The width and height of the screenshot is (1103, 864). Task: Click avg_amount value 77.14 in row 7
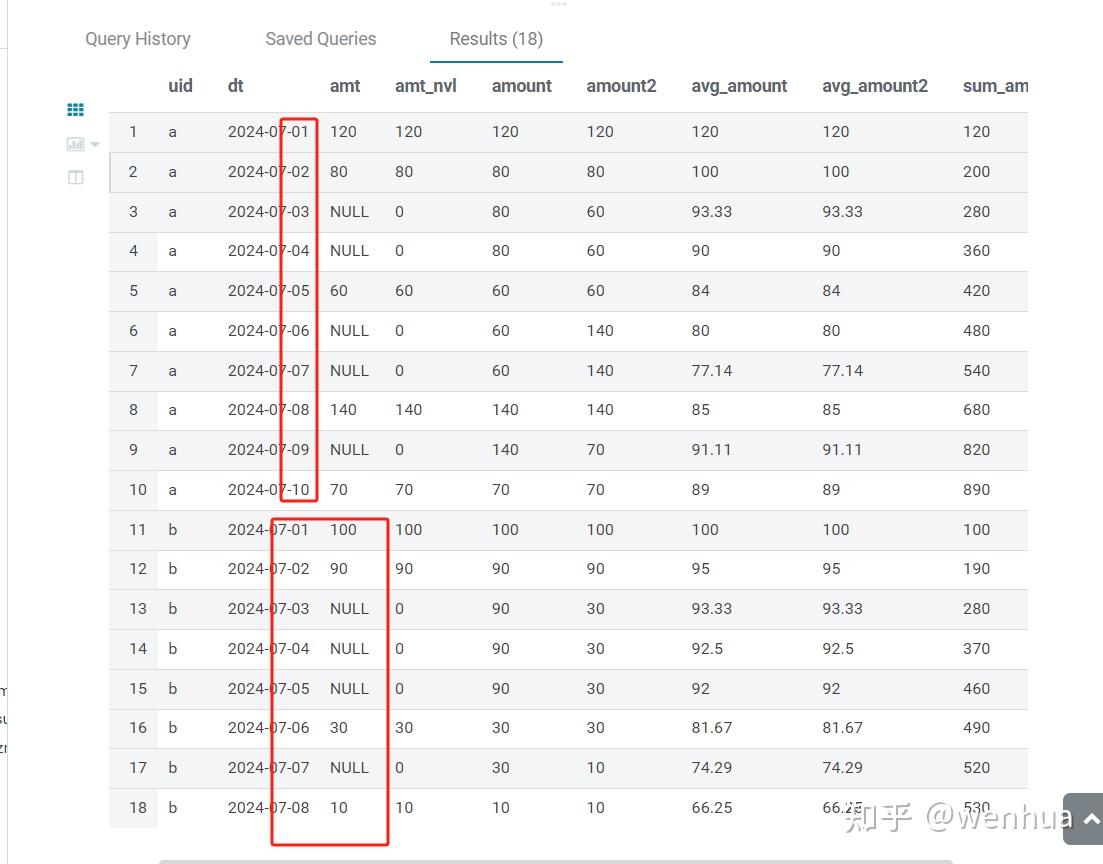pos(711,371)
